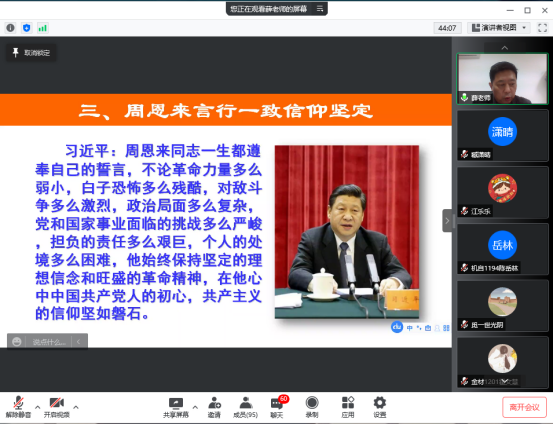Start recording the meeting
Image resolution: width=553 pixels, height=424 pixels.
(x=312, y=407)
